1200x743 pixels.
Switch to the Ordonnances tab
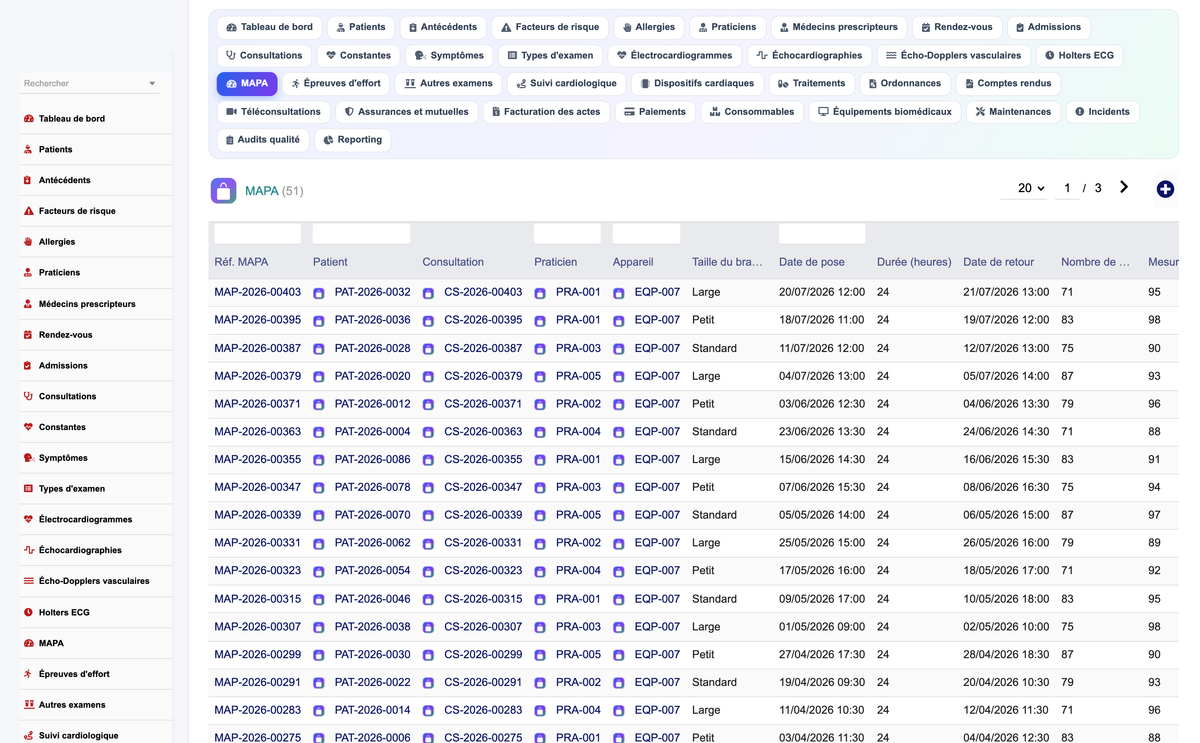904,84
